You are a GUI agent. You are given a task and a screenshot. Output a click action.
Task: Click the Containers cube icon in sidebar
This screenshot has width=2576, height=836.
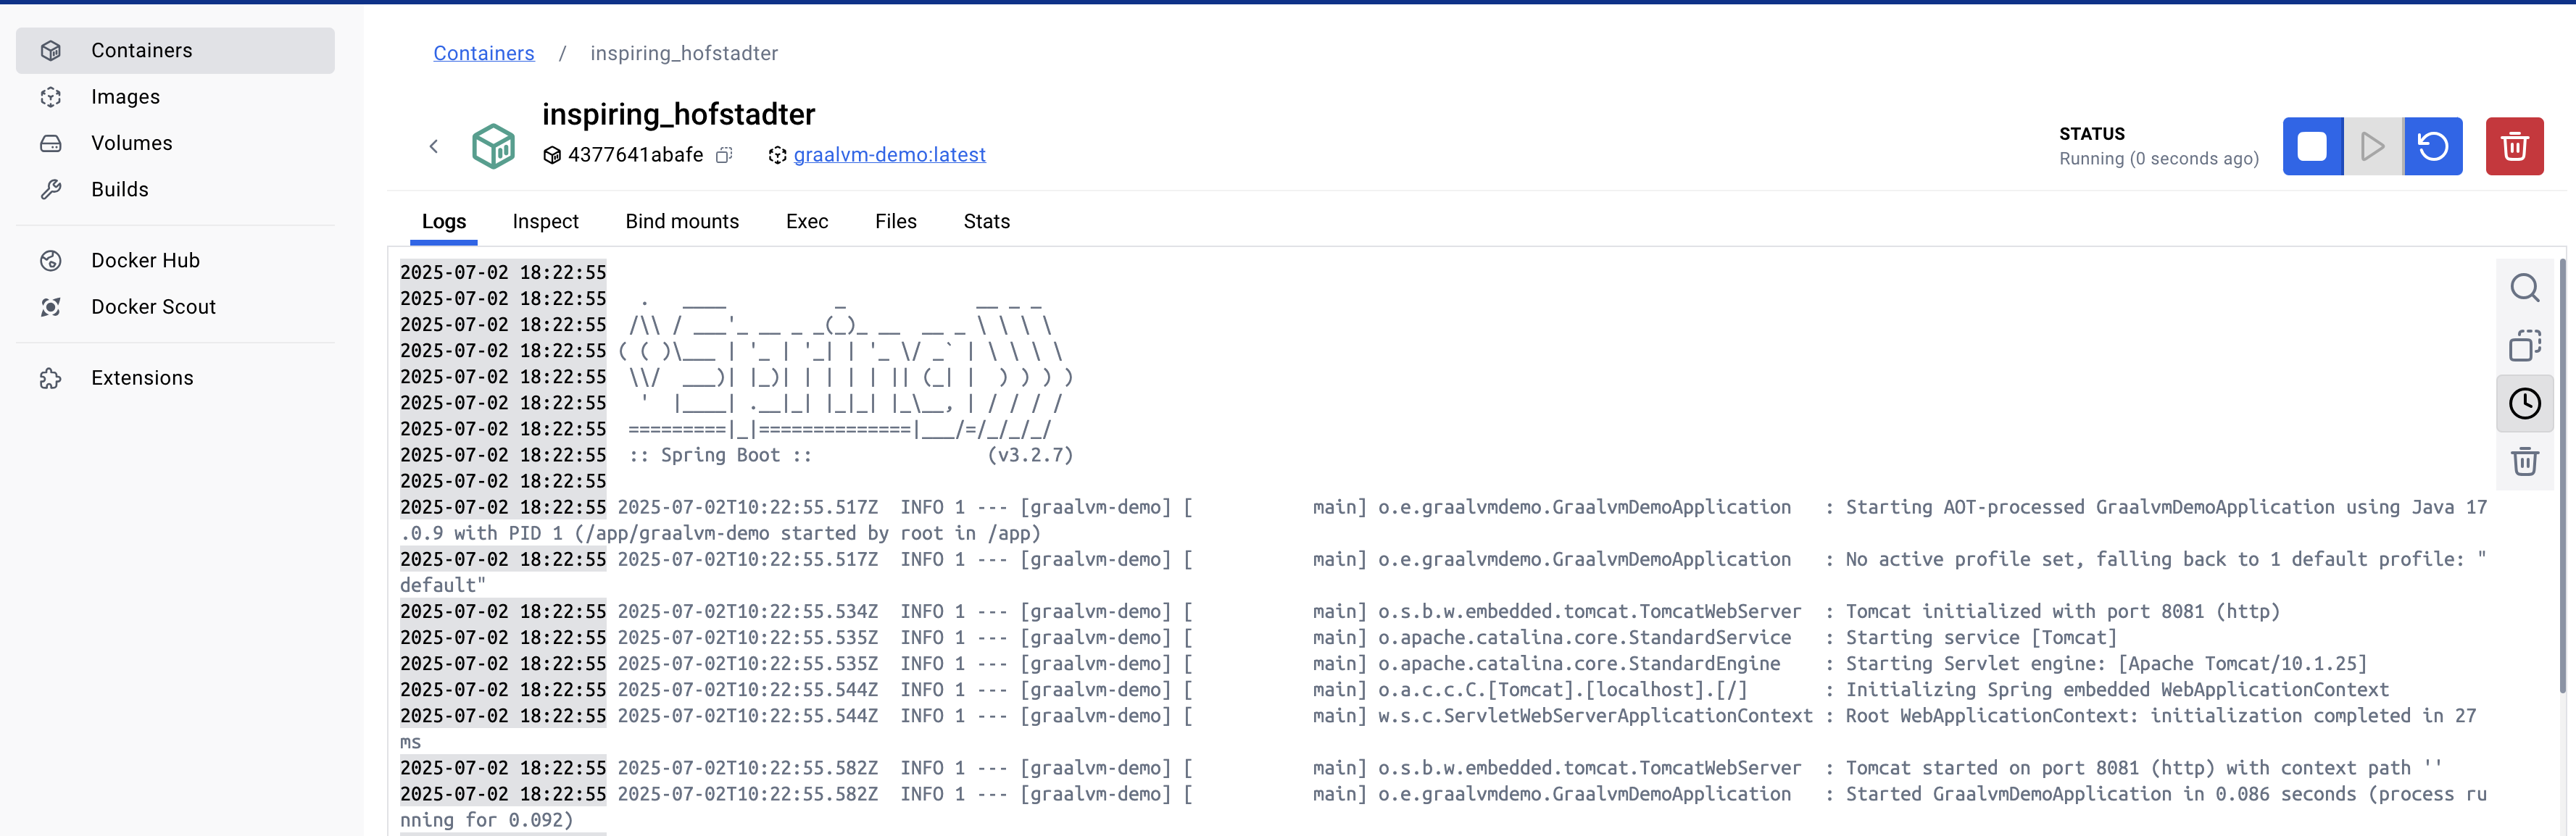51,50
